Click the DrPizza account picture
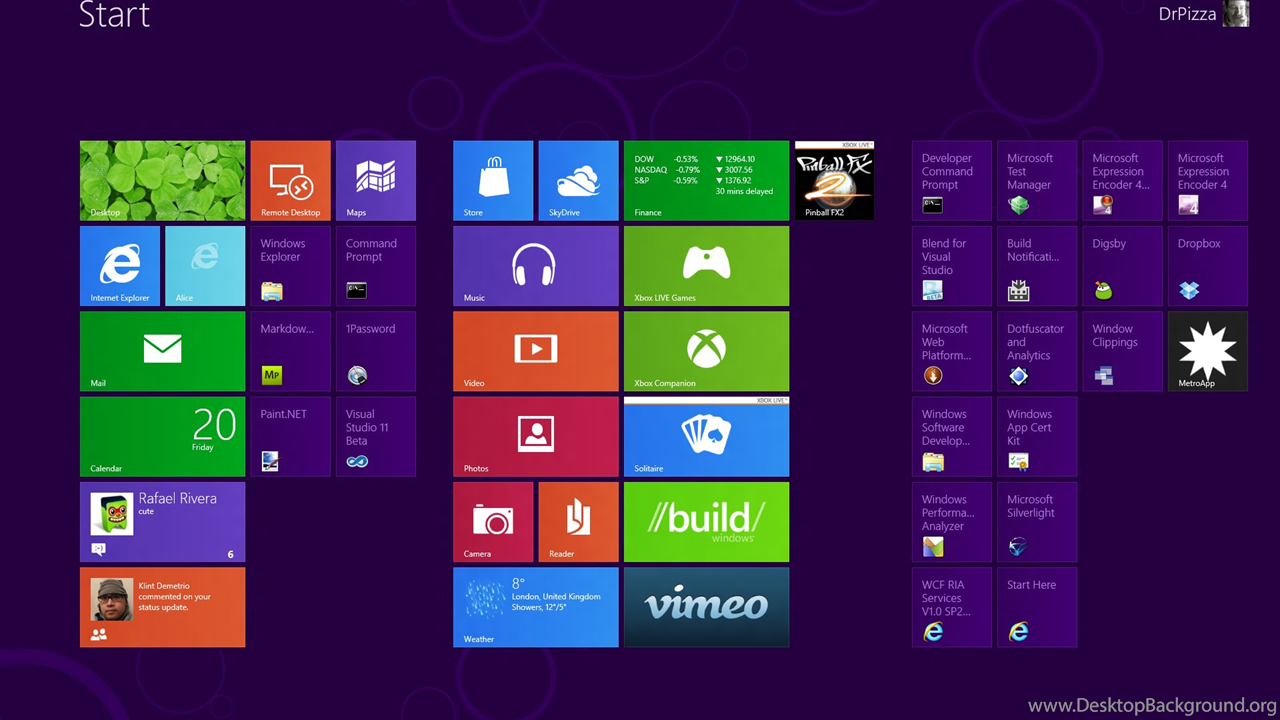This screenshot has height=720, width=1280. click(1236, 13)
